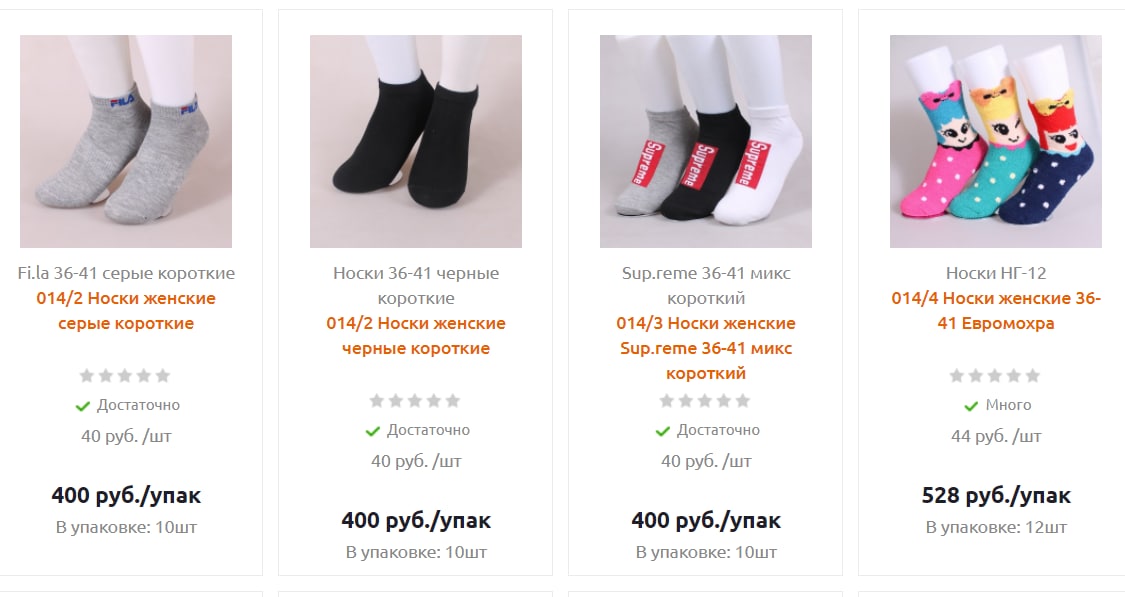Click the 528 руб./упак price
The width and height of the screenshot is (1125, 597).
point(995,495)
